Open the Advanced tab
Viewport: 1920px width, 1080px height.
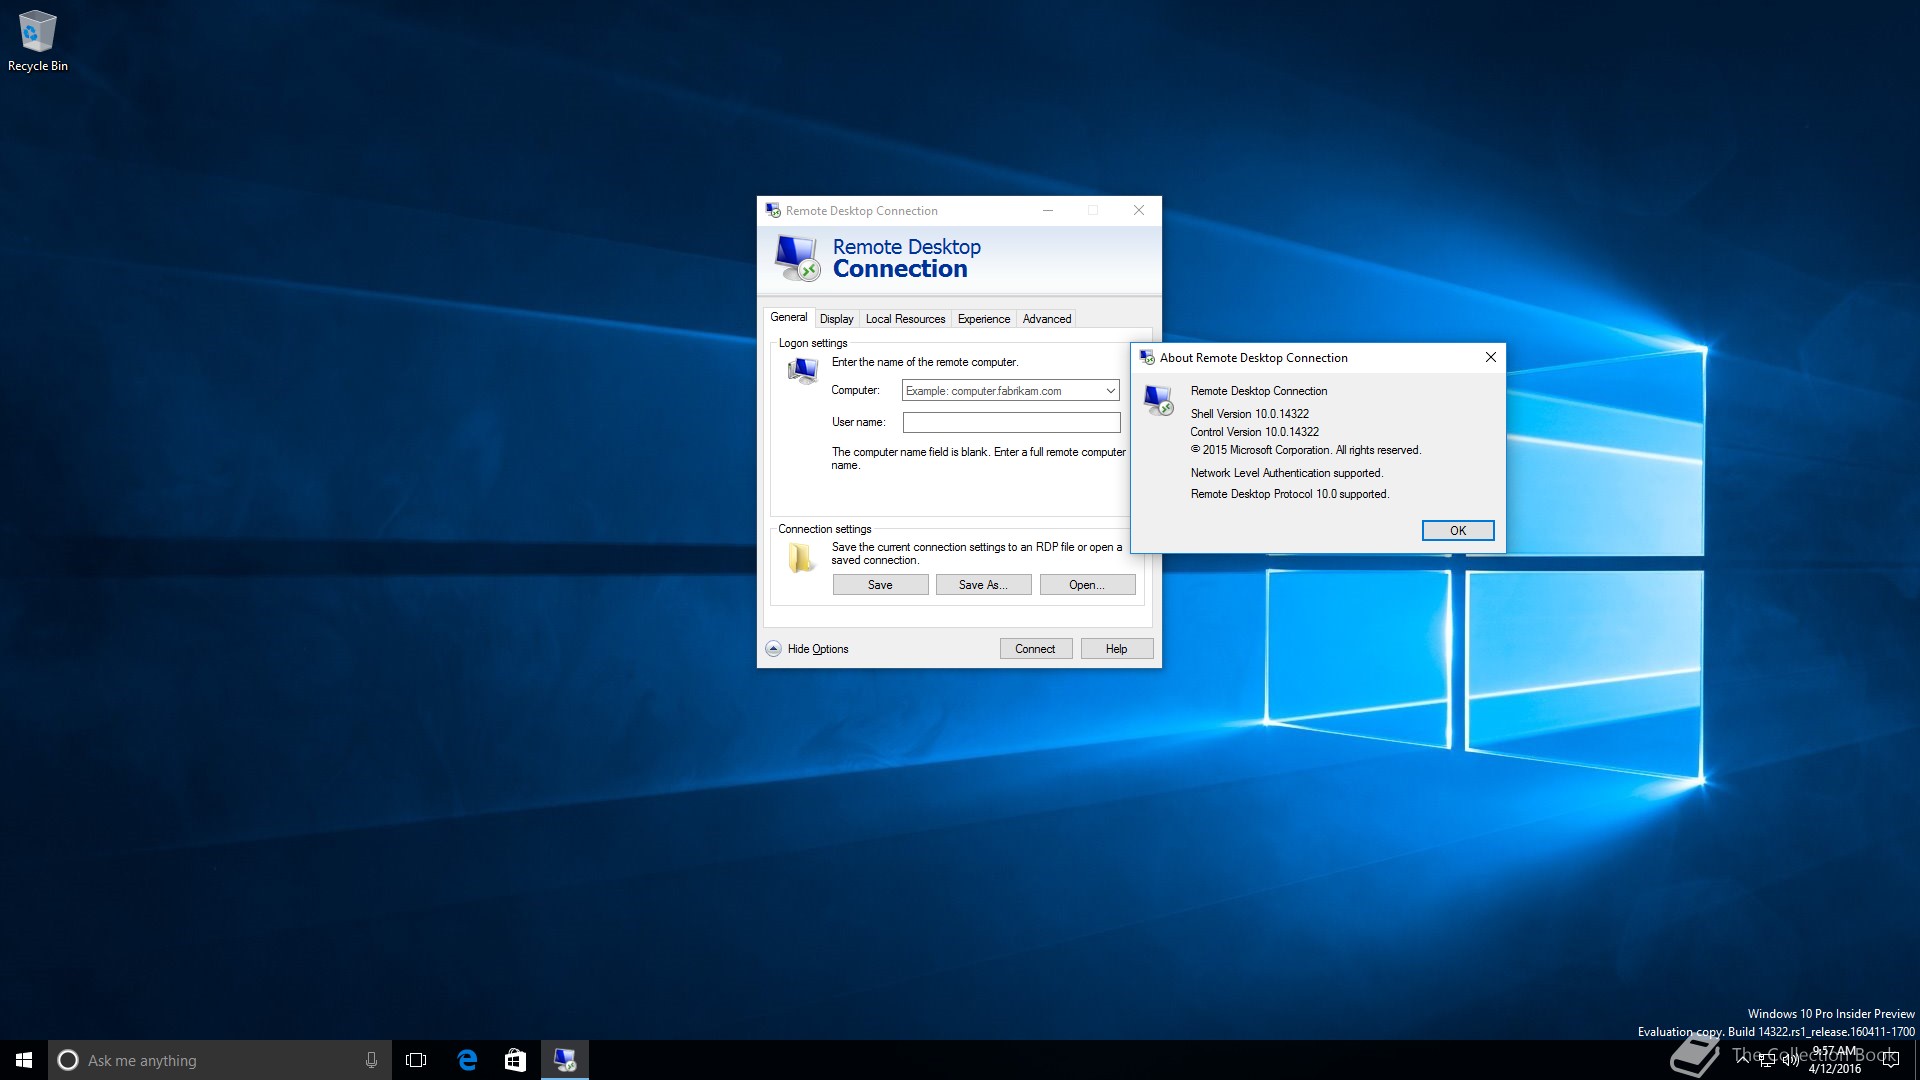[x=1046, y=319]
